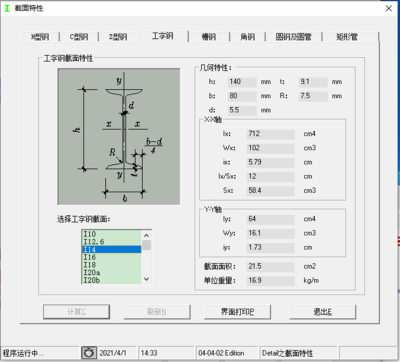The height and width of the screenshot is (362, 400).
Task: Switch to the 圆钢及圆管 tab
Action: pyautogui.click(x=293, y=37)
